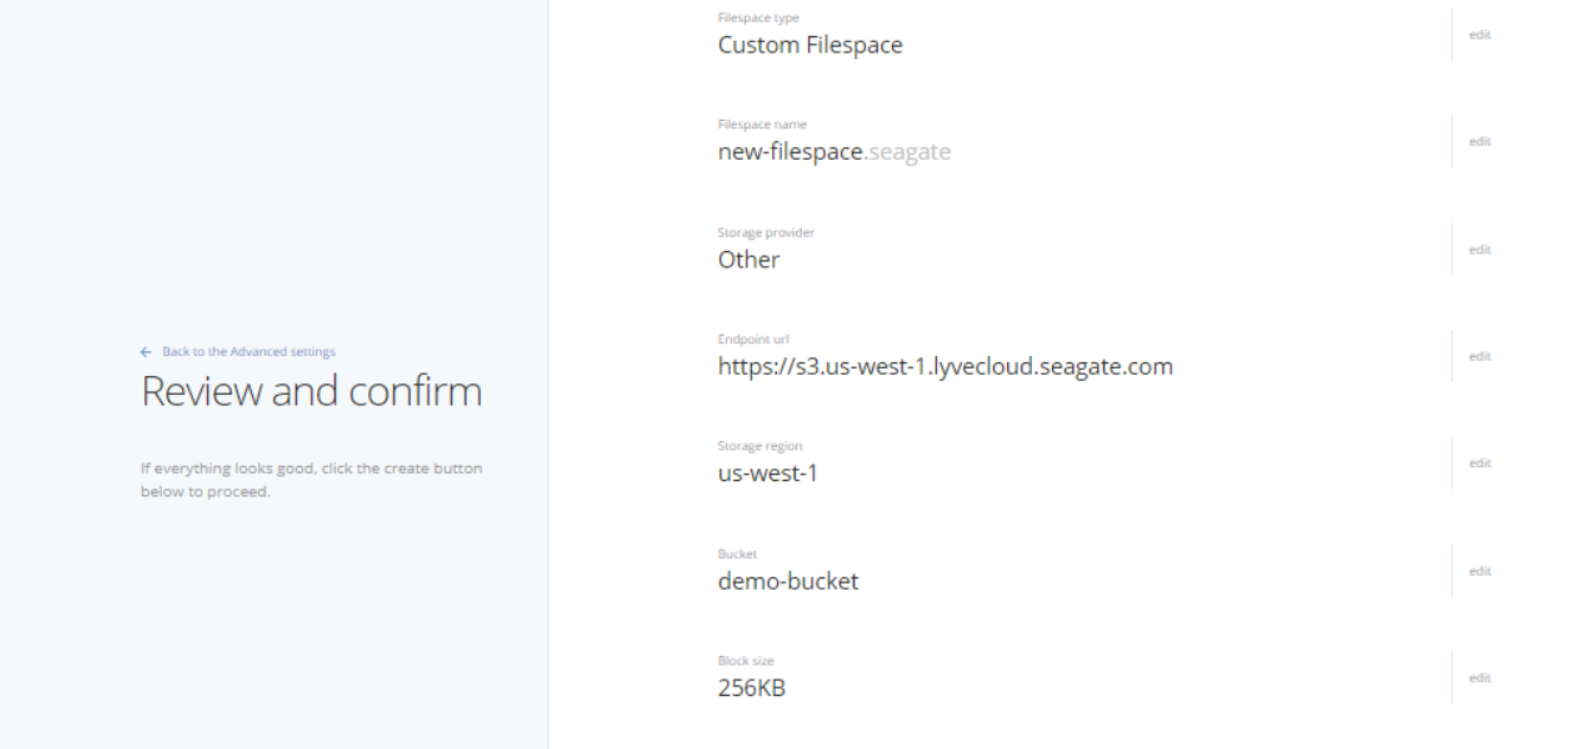Edit the Block size

point(1479,679)
